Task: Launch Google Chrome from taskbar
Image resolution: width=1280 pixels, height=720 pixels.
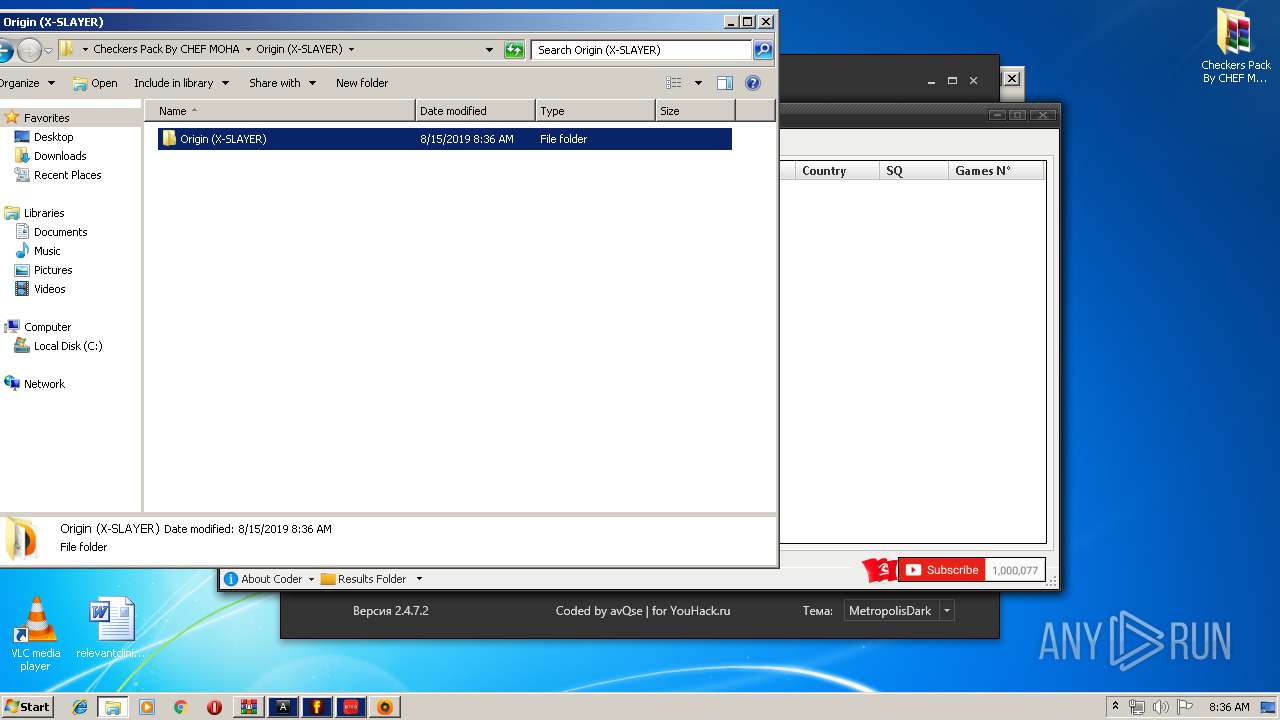Action: pos(180,707)
